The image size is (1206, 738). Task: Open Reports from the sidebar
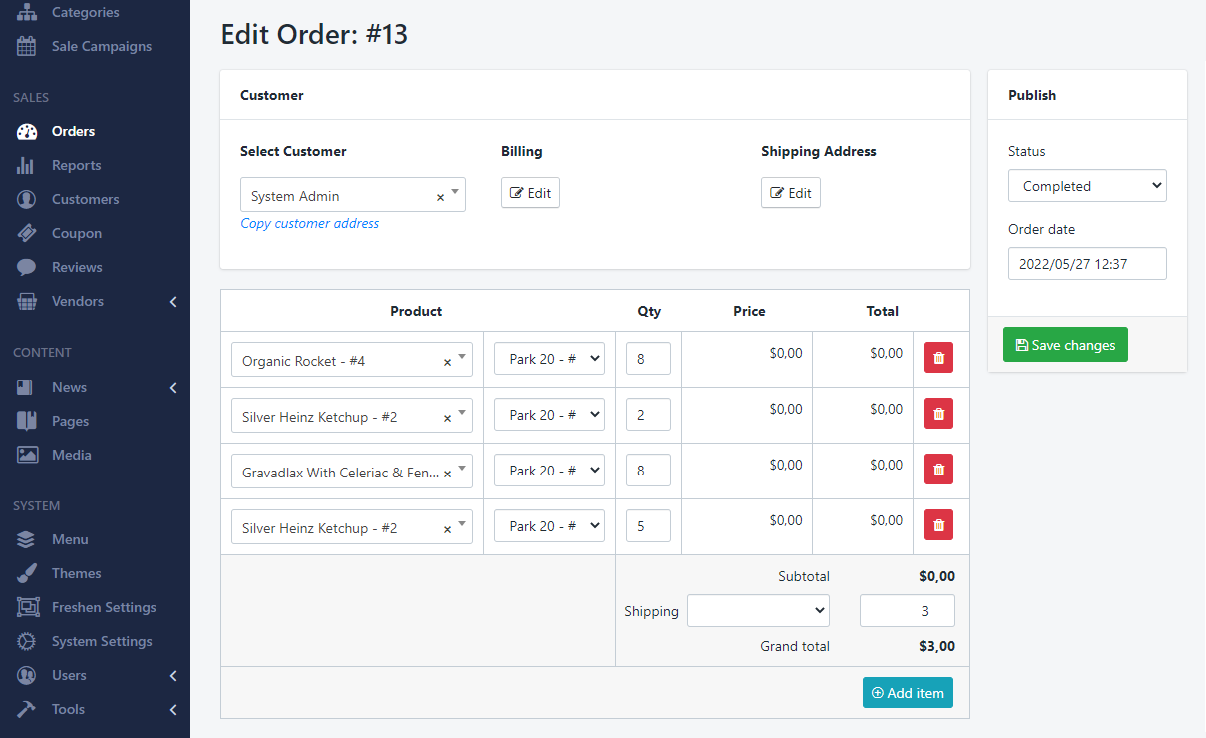(76, 165)
